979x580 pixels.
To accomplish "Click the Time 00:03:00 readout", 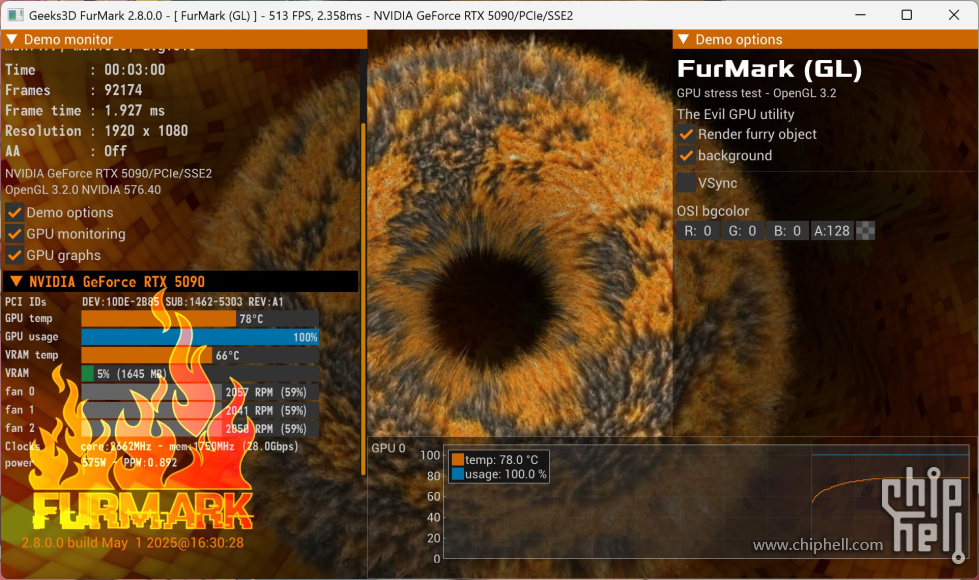I will click(x=85, y=70).
